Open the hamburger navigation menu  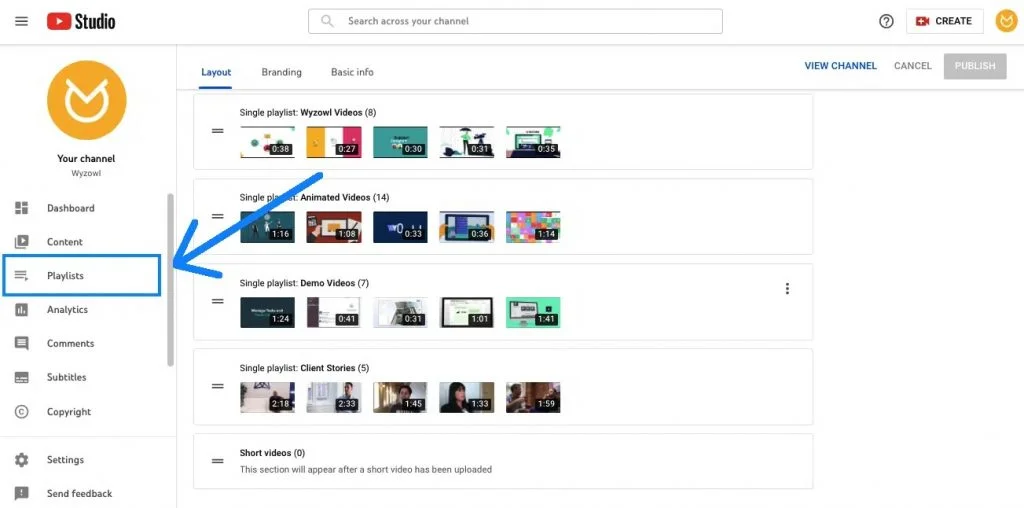click(22, 21)
